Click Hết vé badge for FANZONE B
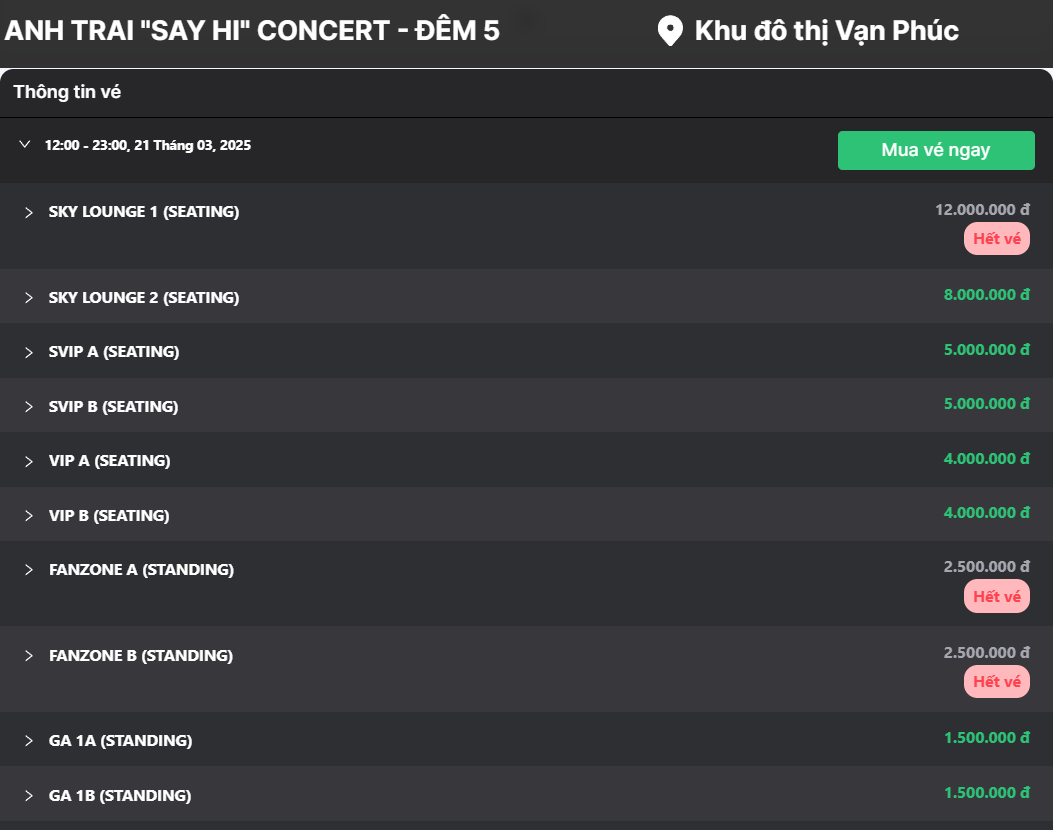Screen dimensions: 1053x830 coord(996,682)
